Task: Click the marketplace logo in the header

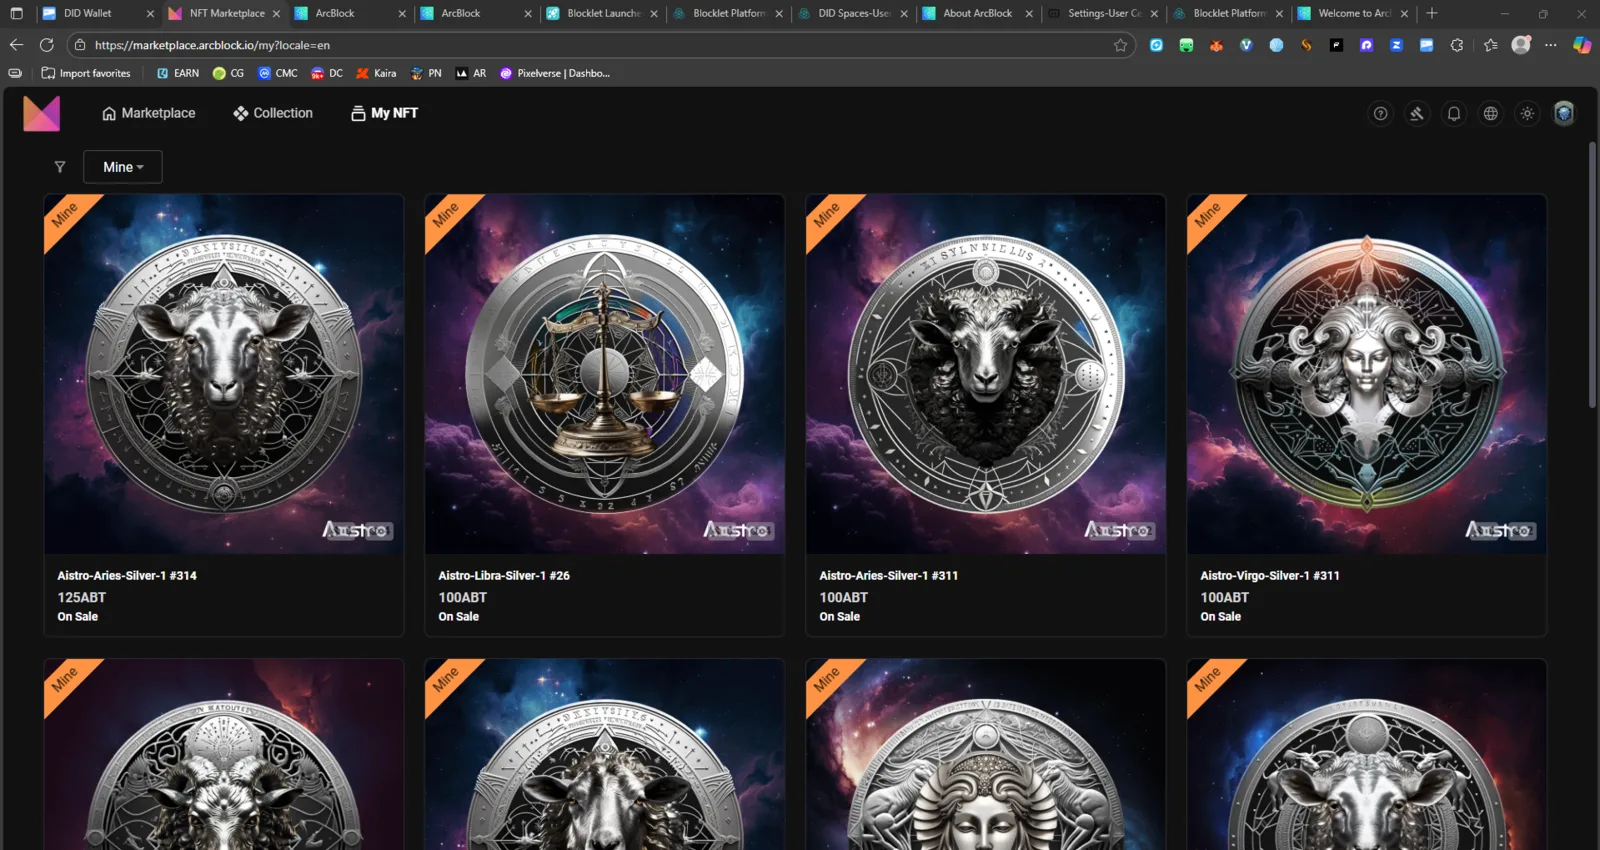Action: coord(41,114)
